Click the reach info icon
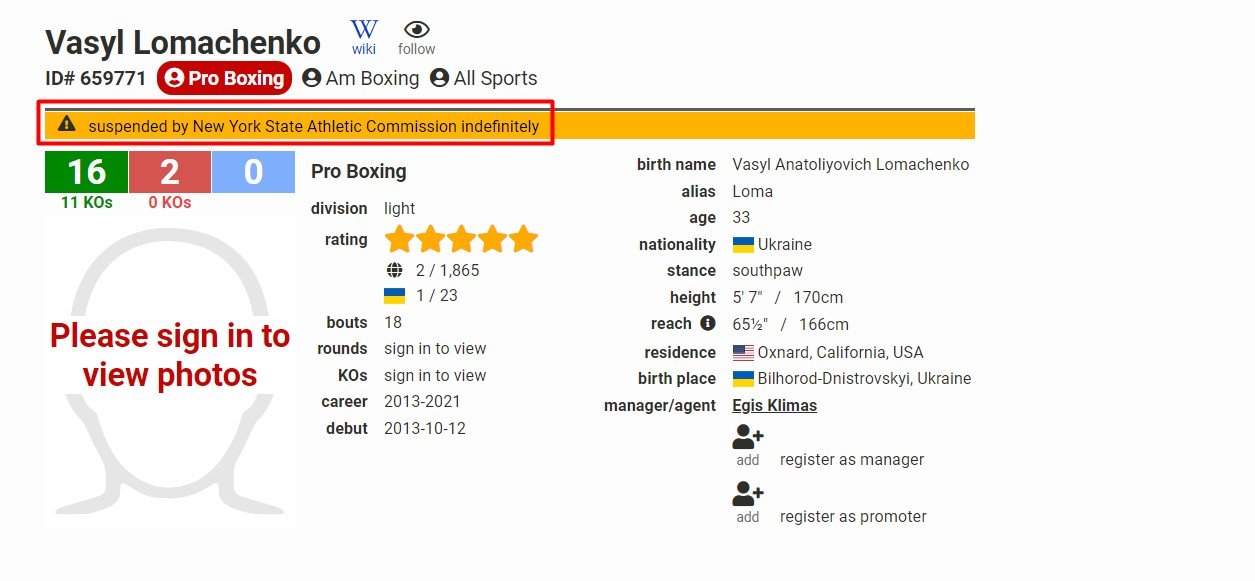Viewport: 1255px width, 581px height. pos(708,323)
